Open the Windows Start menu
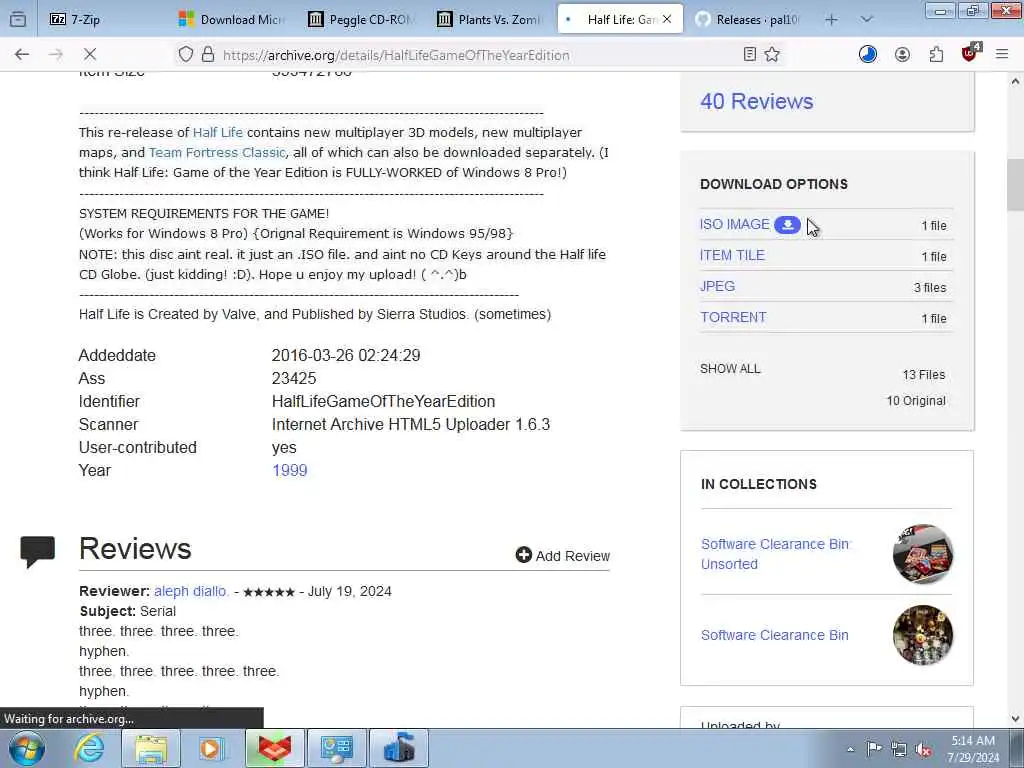This screenshot has width=1024, height=768. [x=27, y=748]
